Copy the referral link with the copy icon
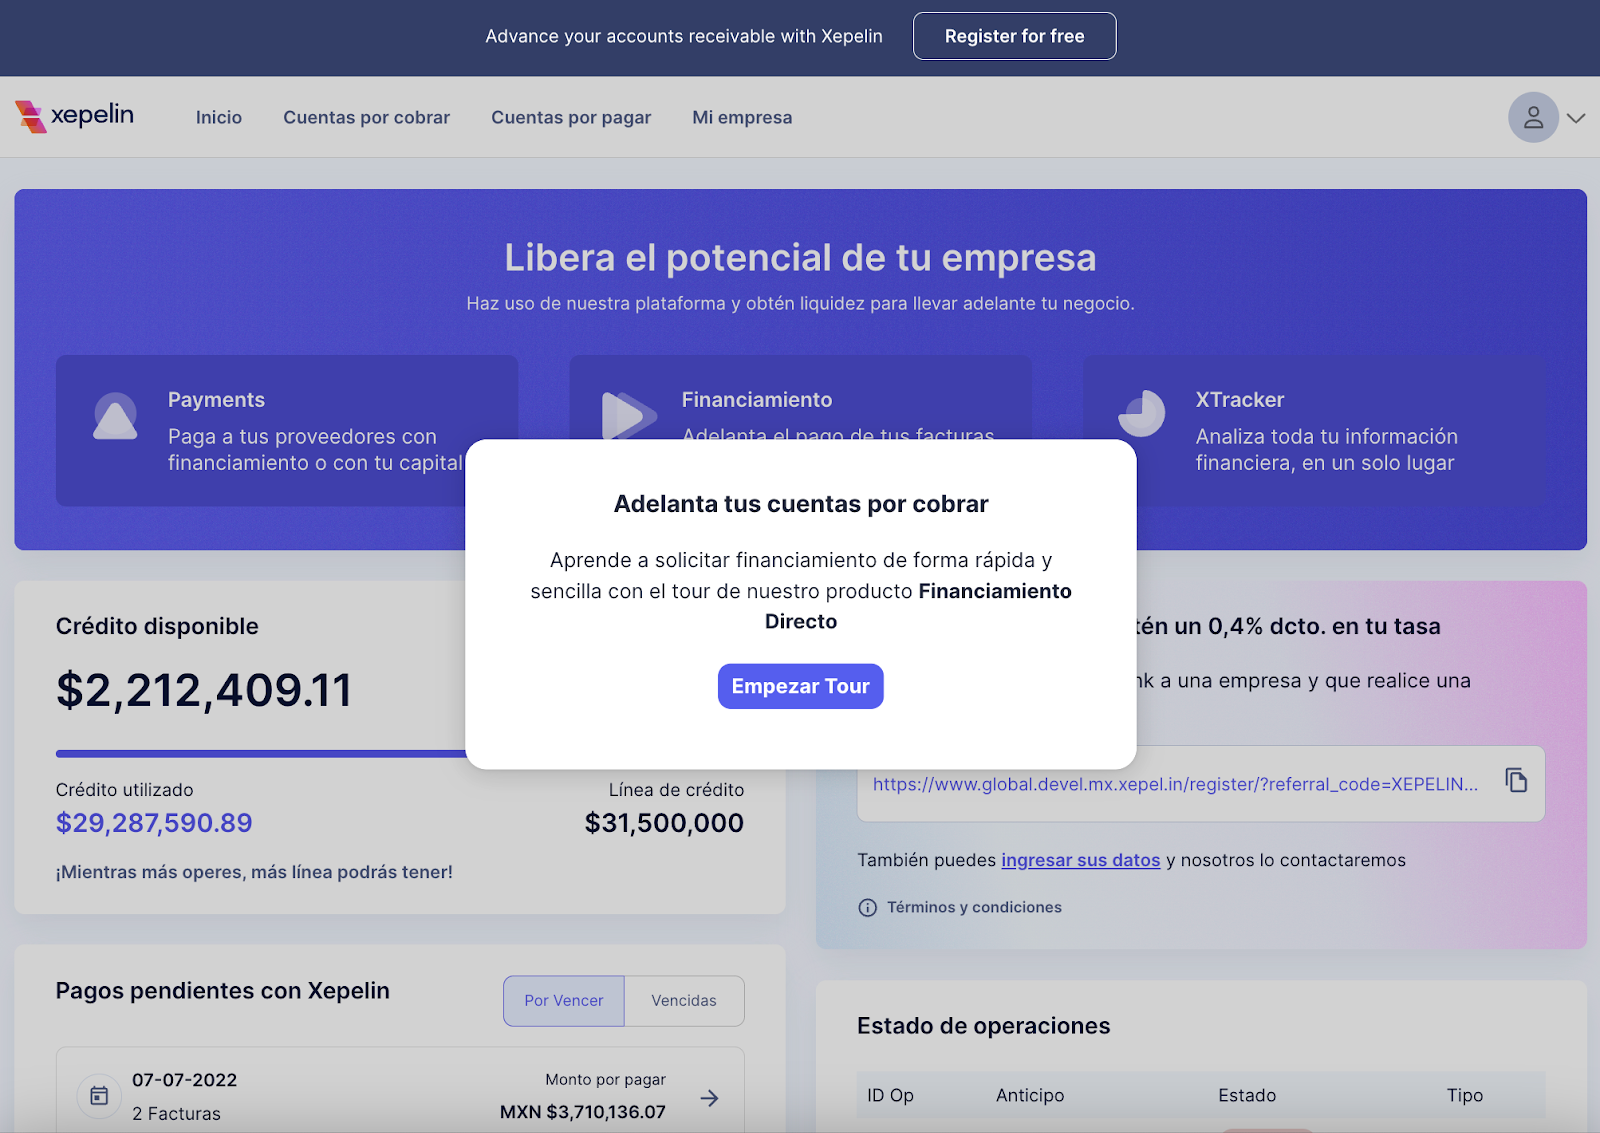This screenshot has height=1133, width=1600. [x=1516, y=780]
